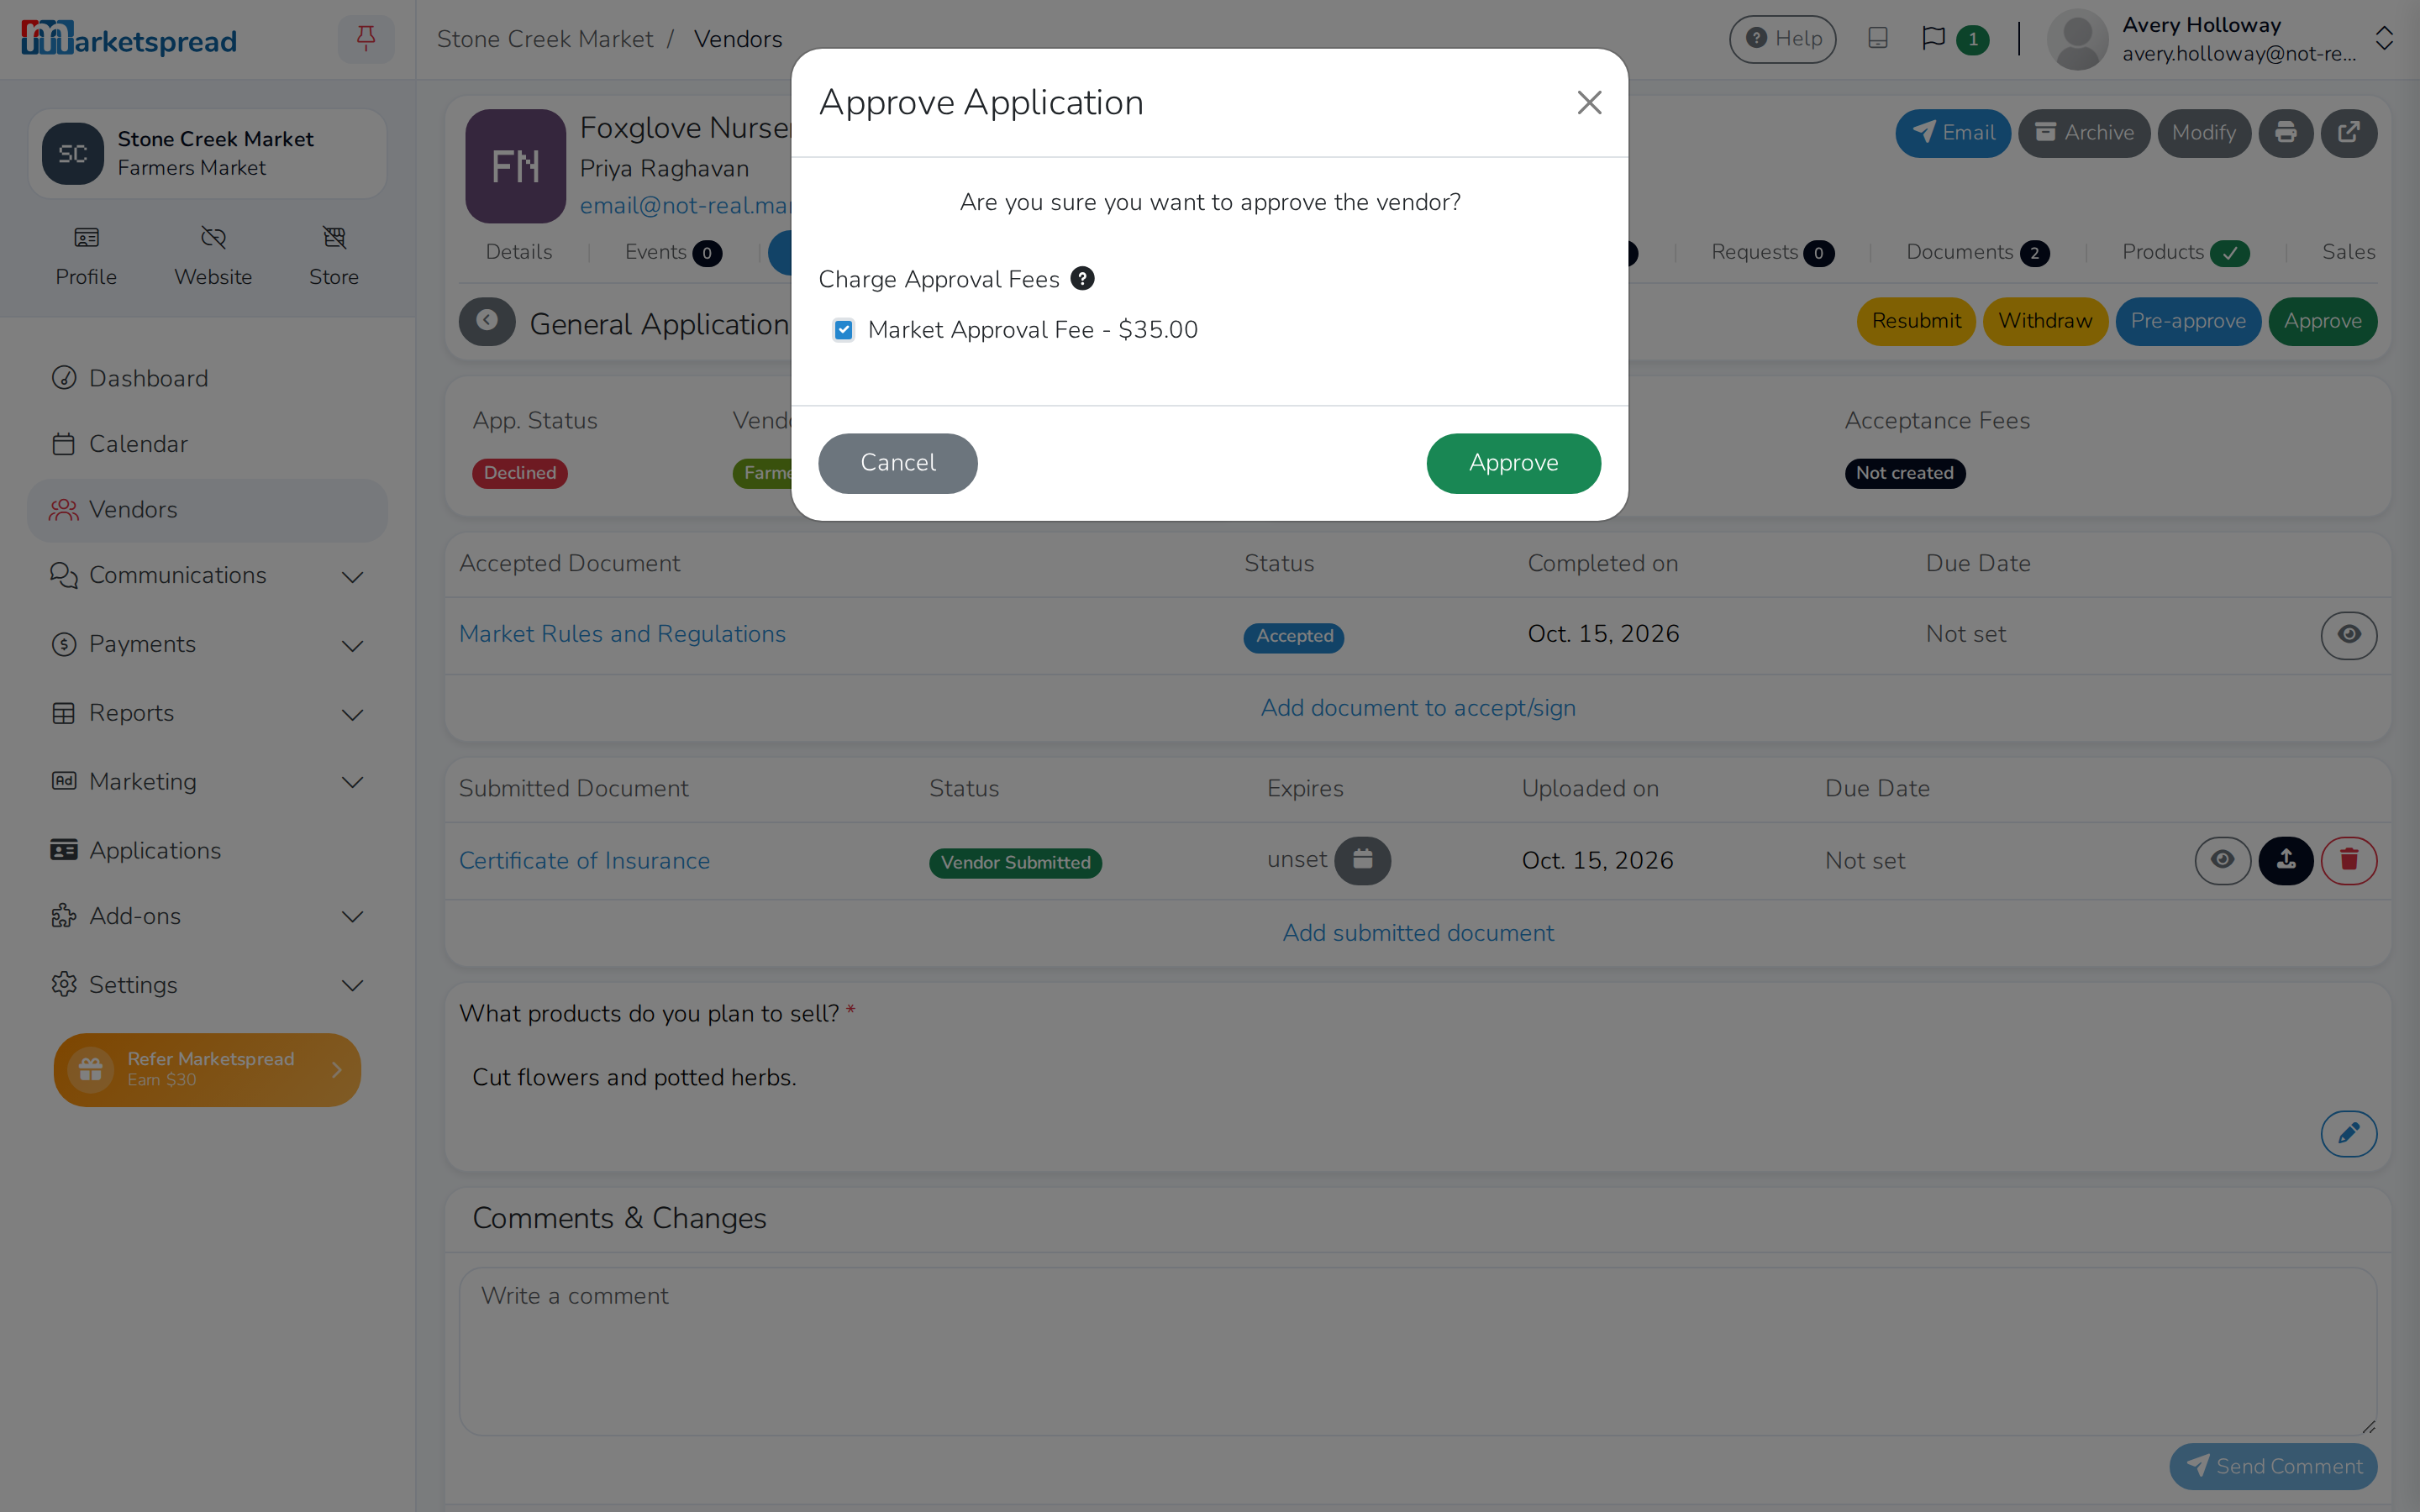This screenshot has width=2420, height=1512.
Task: Open the Profile icon in sidebar
Action: [x=86, y=256]
